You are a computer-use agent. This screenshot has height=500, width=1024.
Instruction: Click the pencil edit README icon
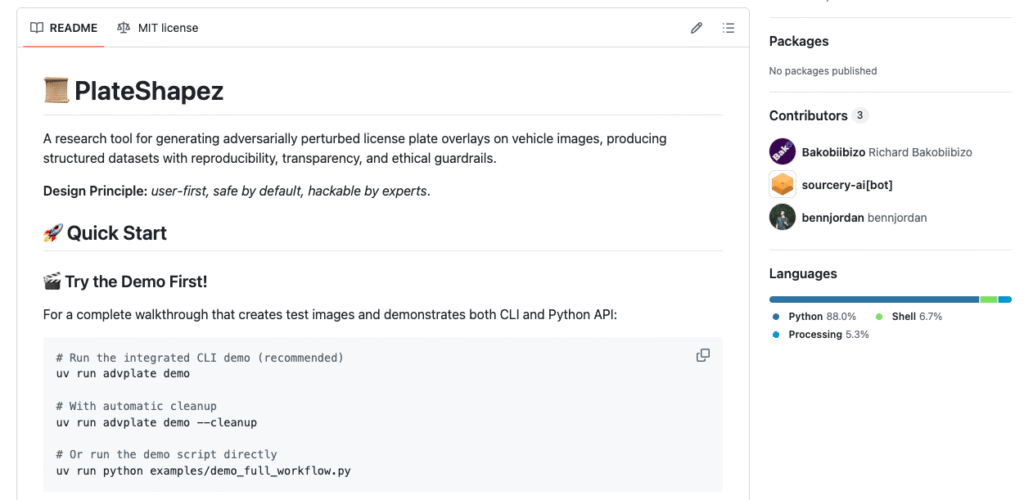697,28
